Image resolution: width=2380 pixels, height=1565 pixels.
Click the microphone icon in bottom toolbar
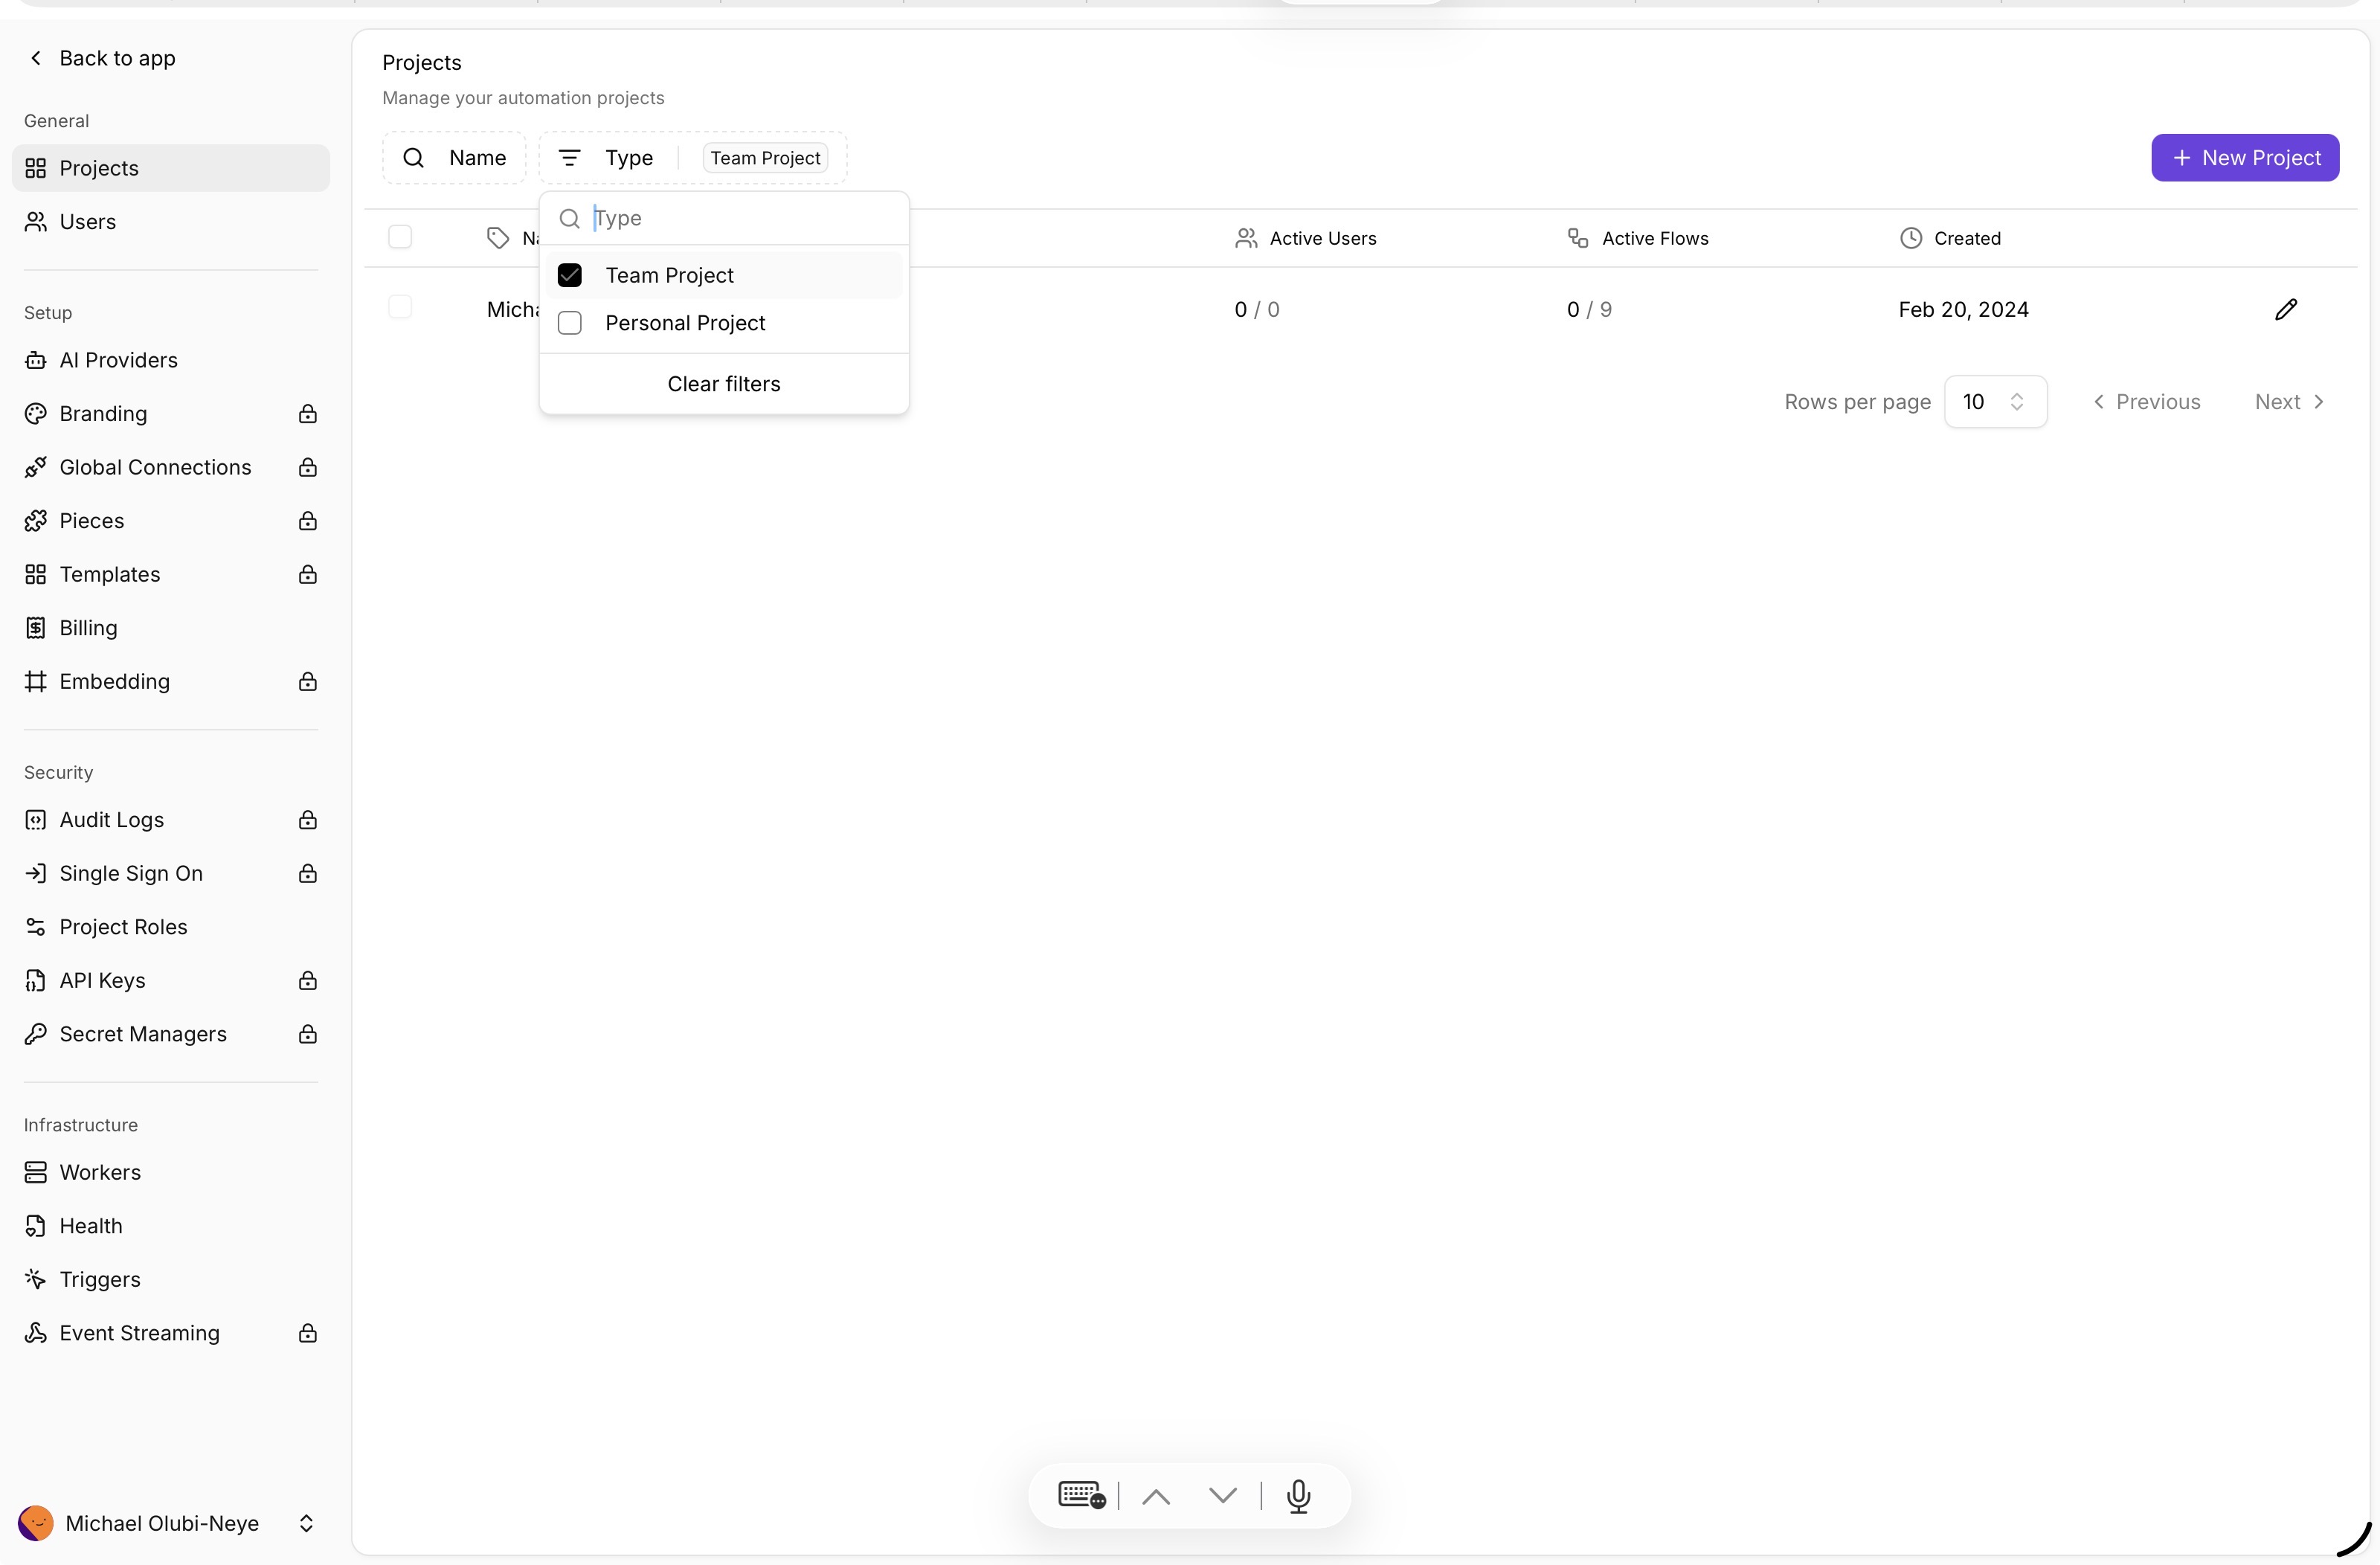click(x=1298, y=1496)
